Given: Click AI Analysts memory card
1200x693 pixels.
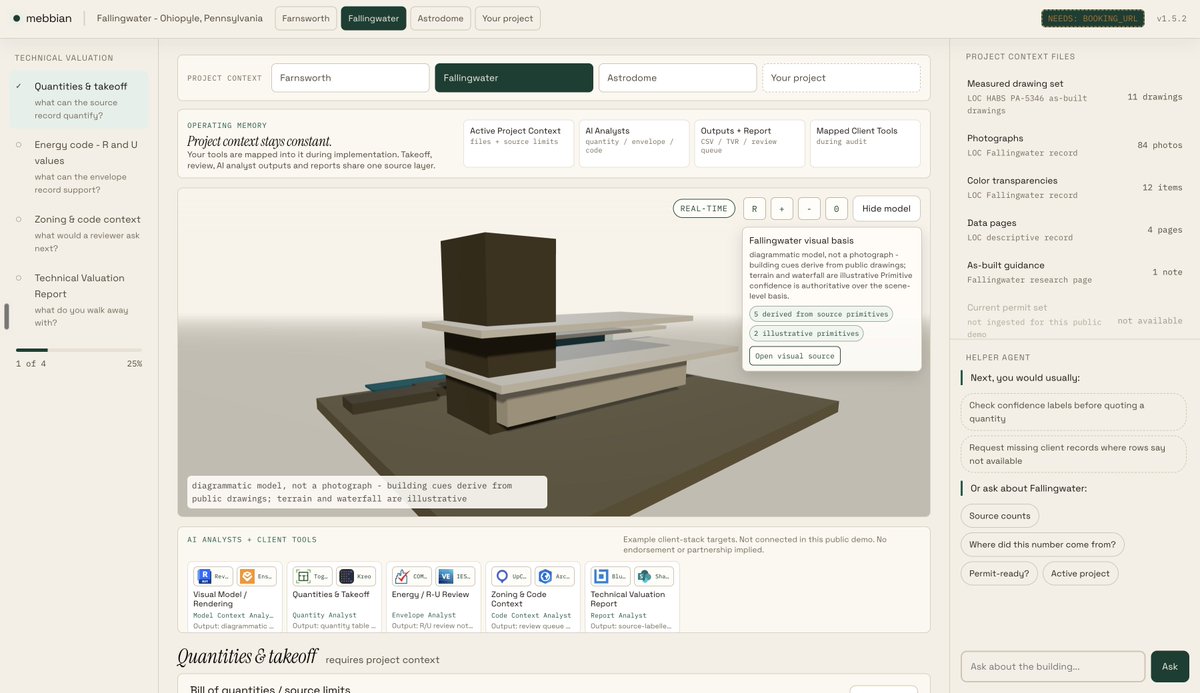Looking at the screenshot, I should pos(634,143).
